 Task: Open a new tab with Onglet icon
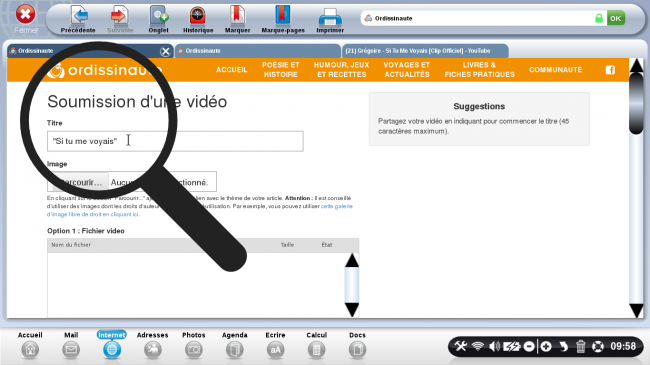coord(158,16)
